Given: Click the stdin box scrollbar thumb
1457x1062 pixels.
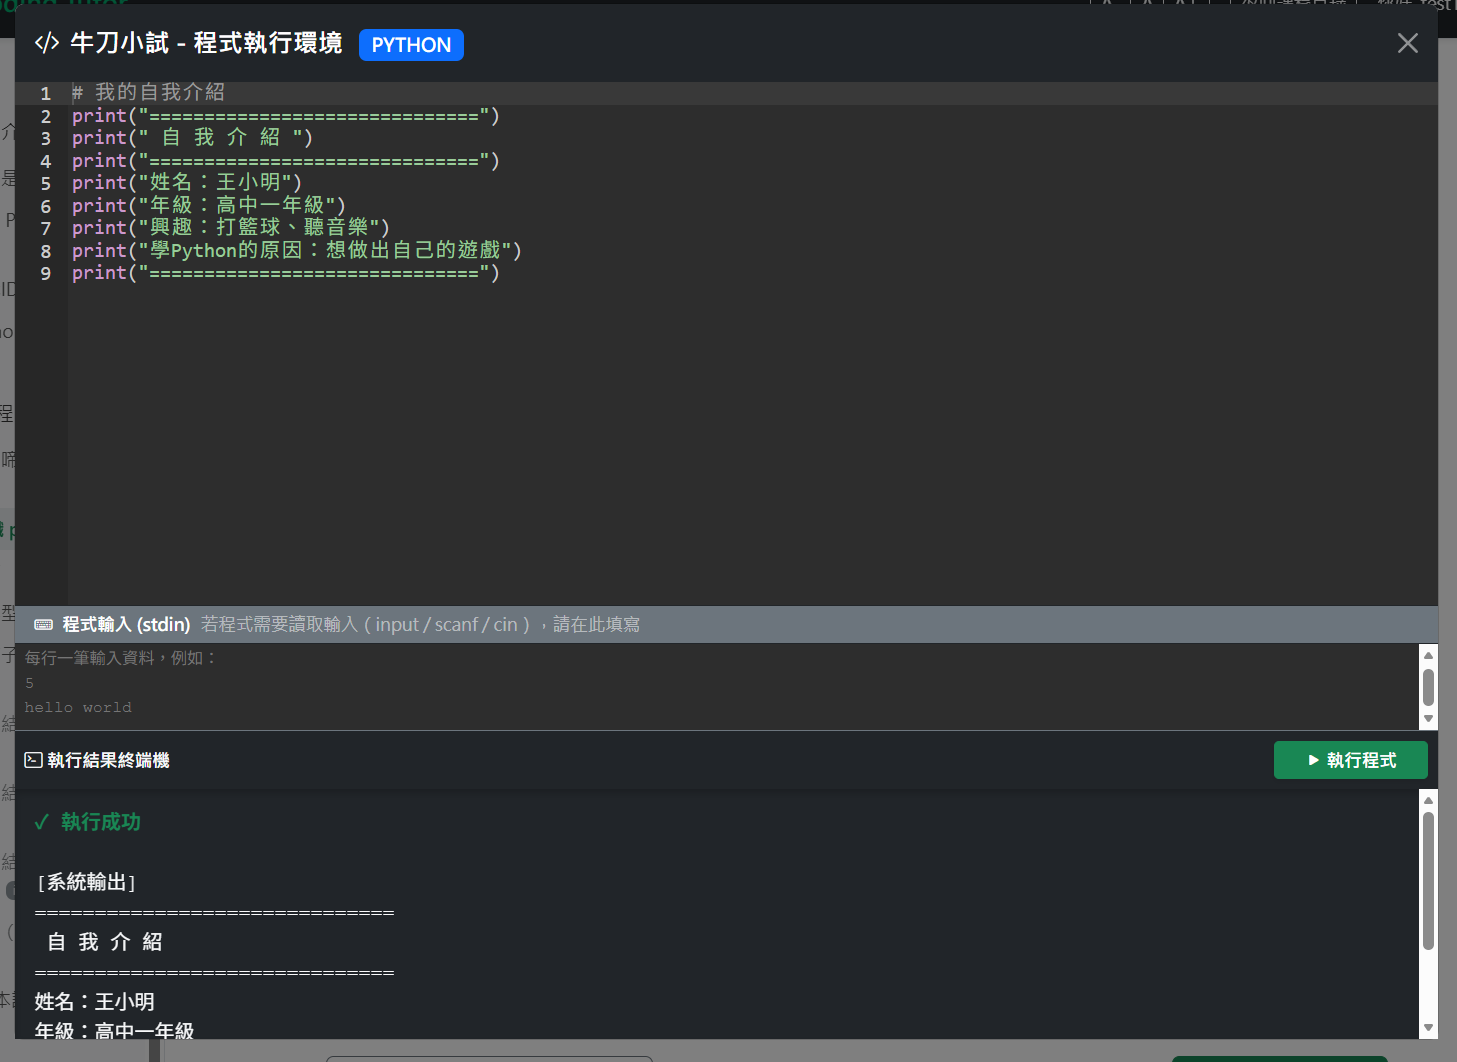Looking at the screenshot, I should point(1428,687).
